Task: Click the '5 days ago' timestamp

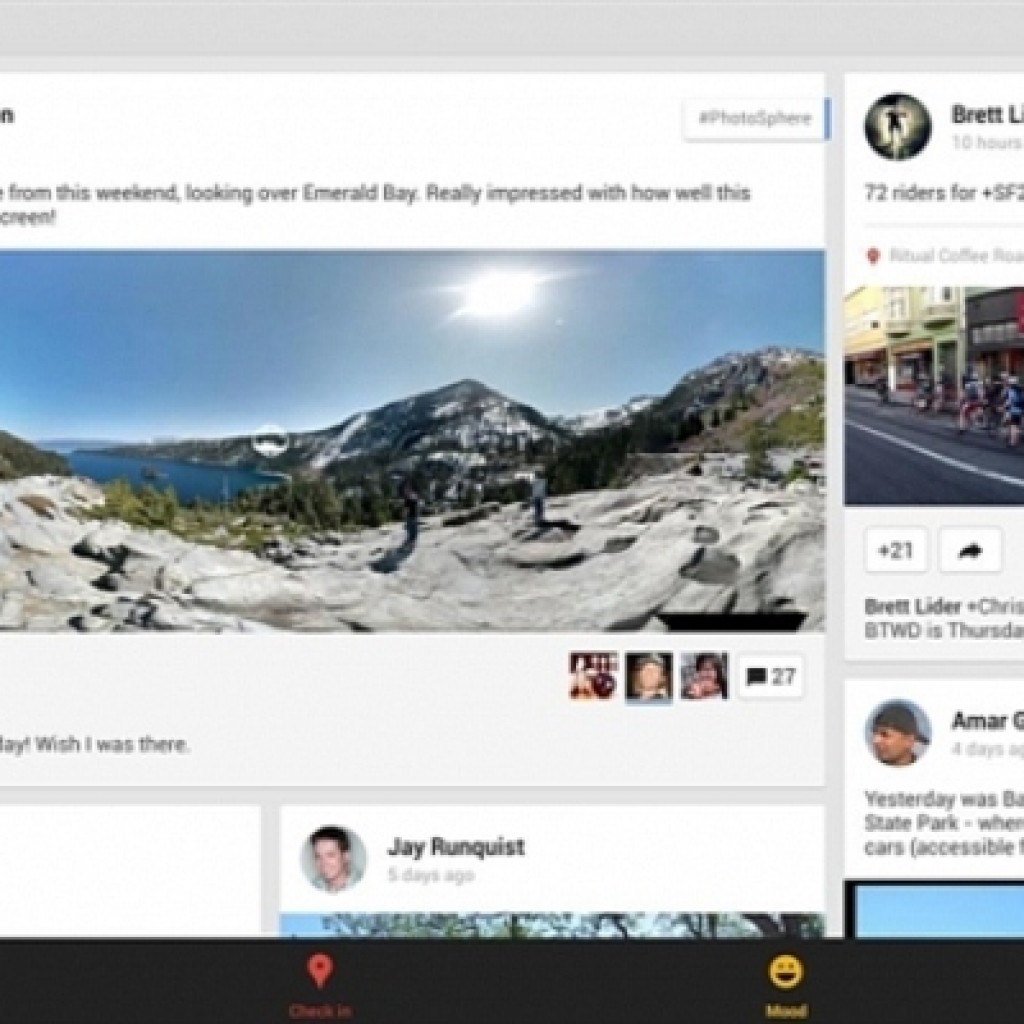Action: (x=431, y=875)
